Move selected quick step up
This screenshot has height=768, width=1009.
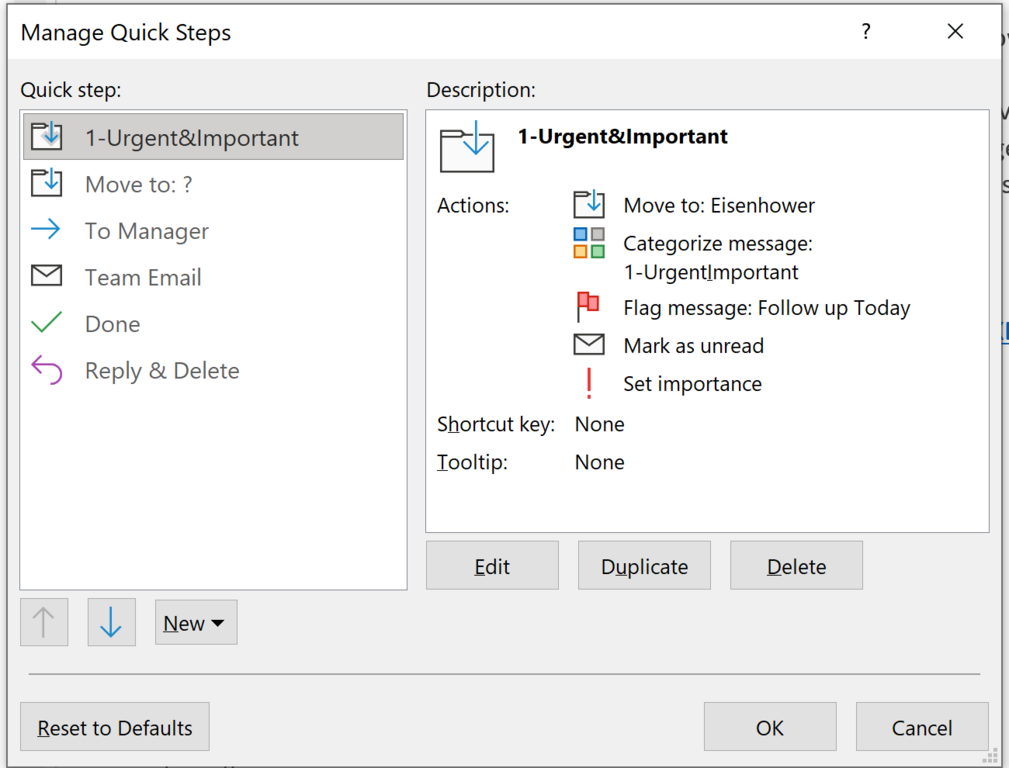click(44, 623)
